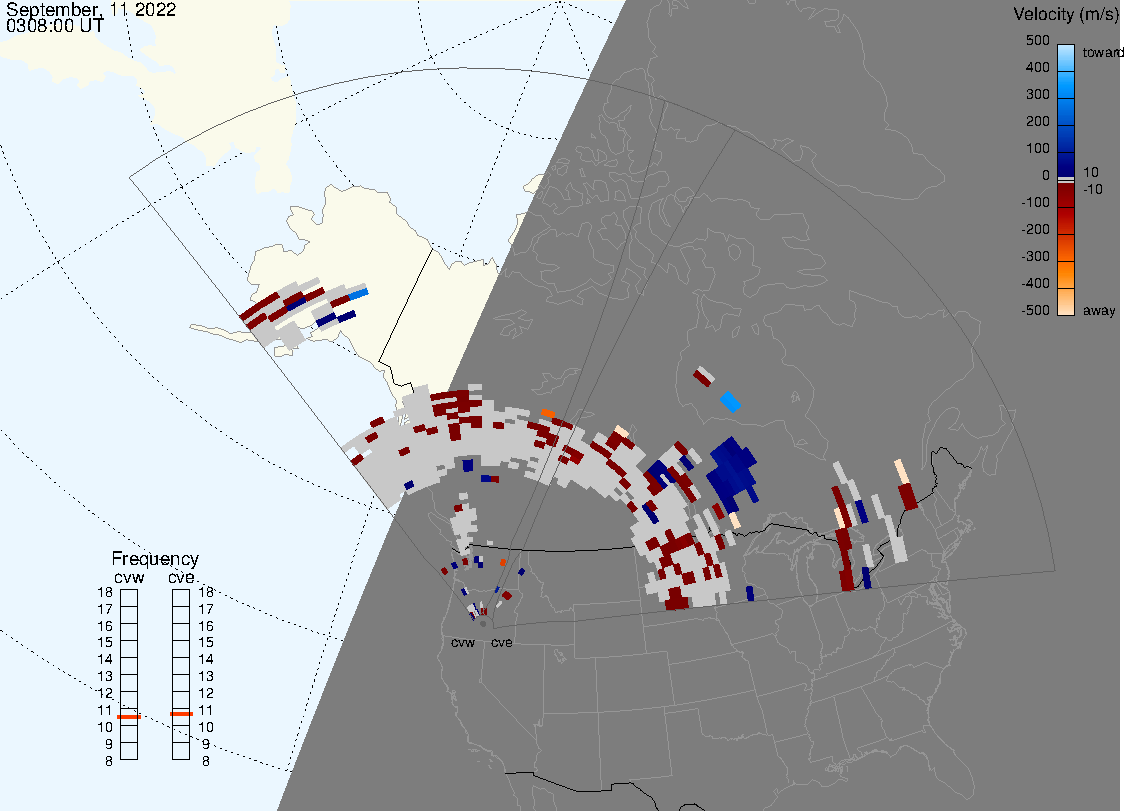
Task: Click the -500 value on velocity scale
Action: click(1035, 310)
